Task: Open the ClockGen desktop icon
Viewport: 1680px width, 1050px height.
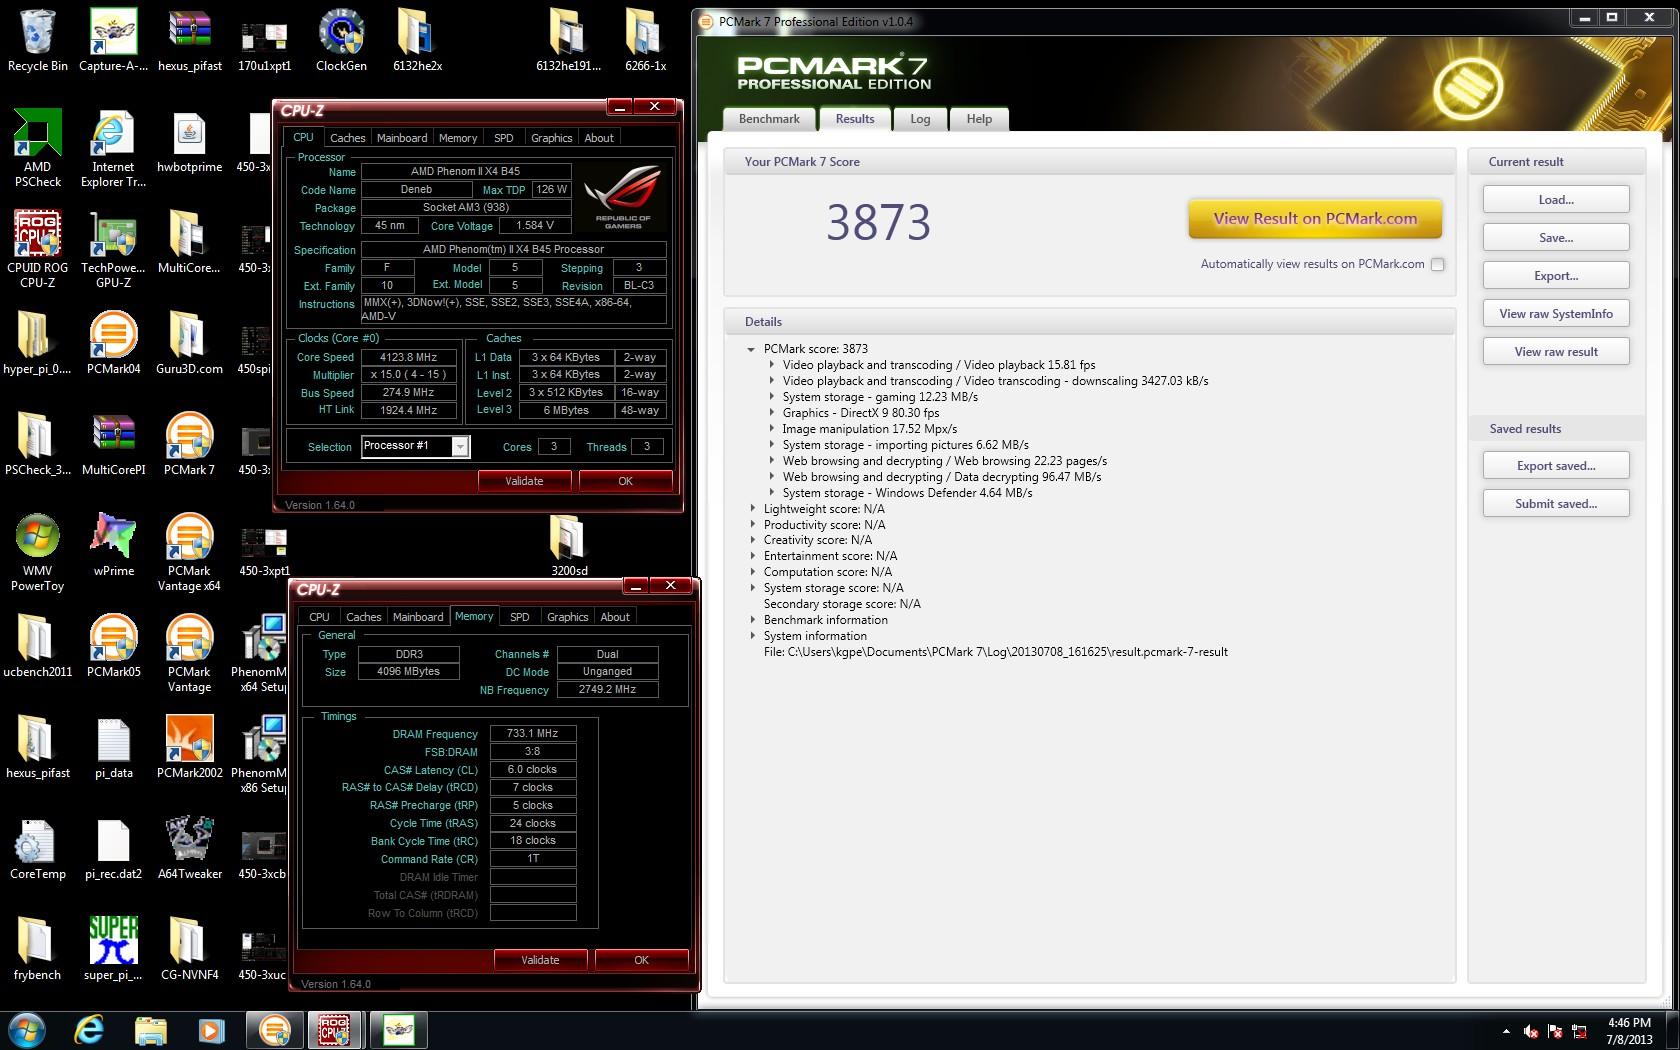Action: [341, 40]
